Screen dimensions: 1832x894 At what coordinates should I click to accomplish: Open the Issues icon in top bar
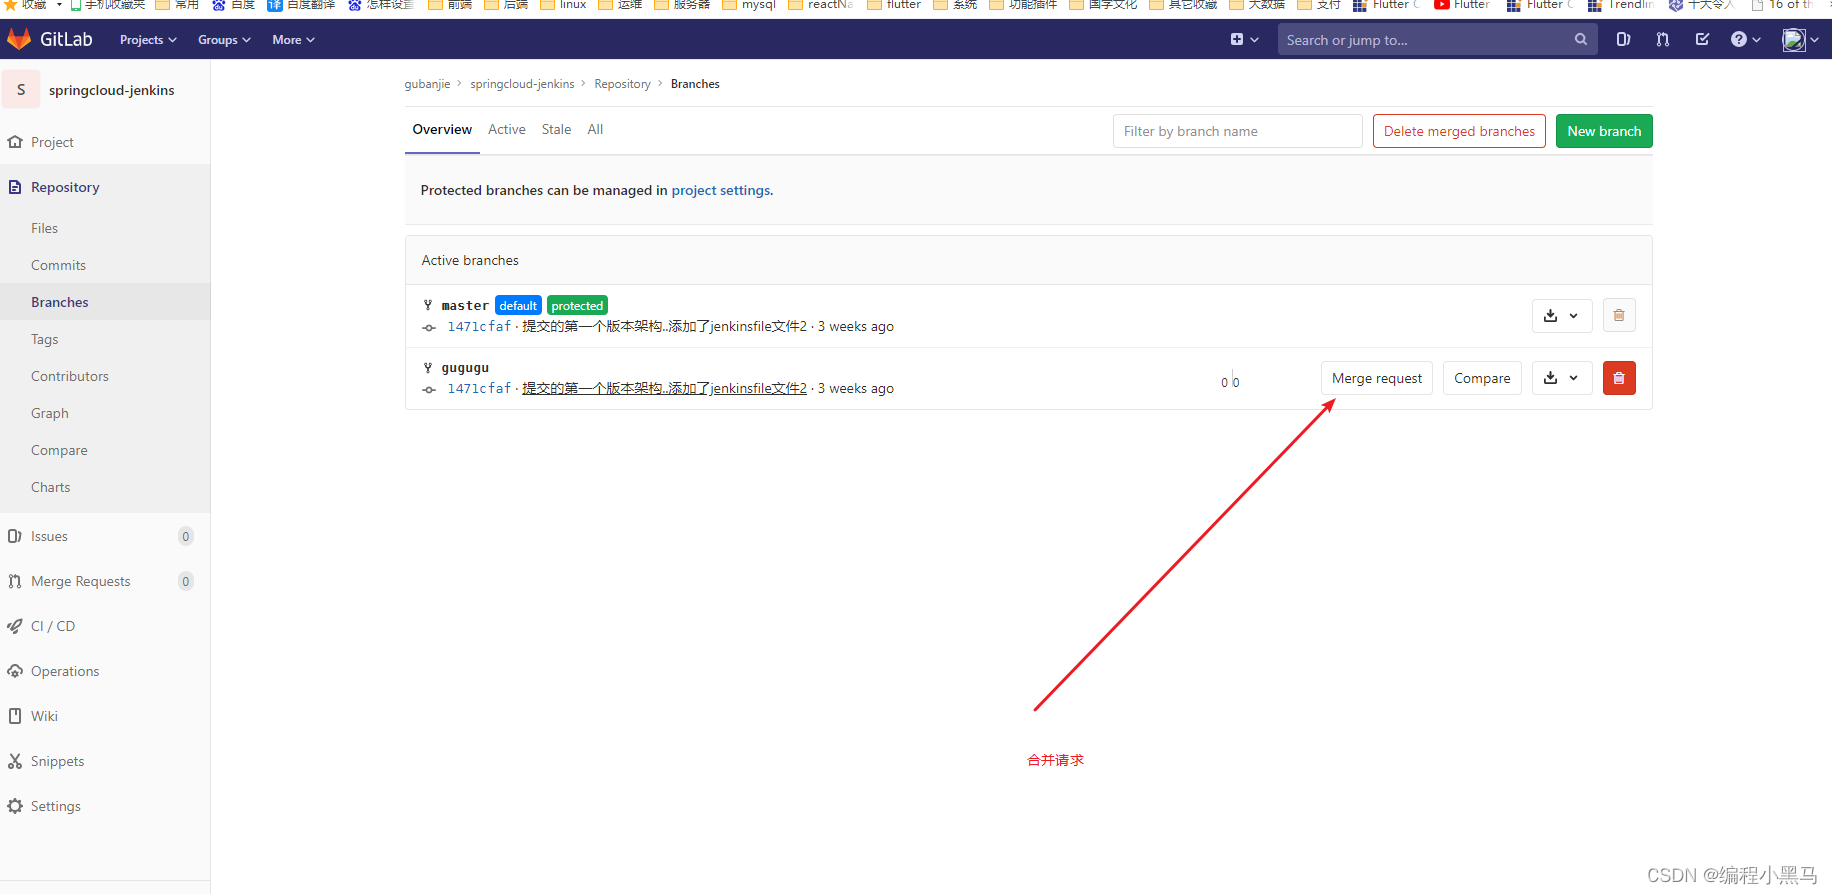coord(1623,40)
